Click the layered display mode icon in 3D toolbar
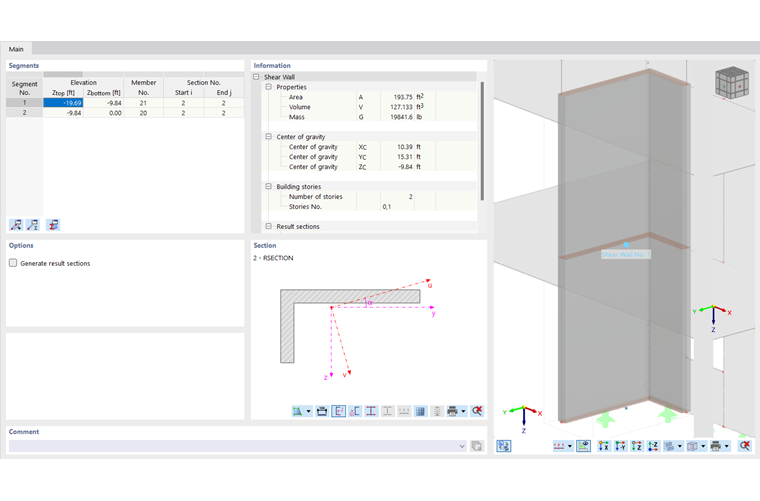 coord(669,446)
